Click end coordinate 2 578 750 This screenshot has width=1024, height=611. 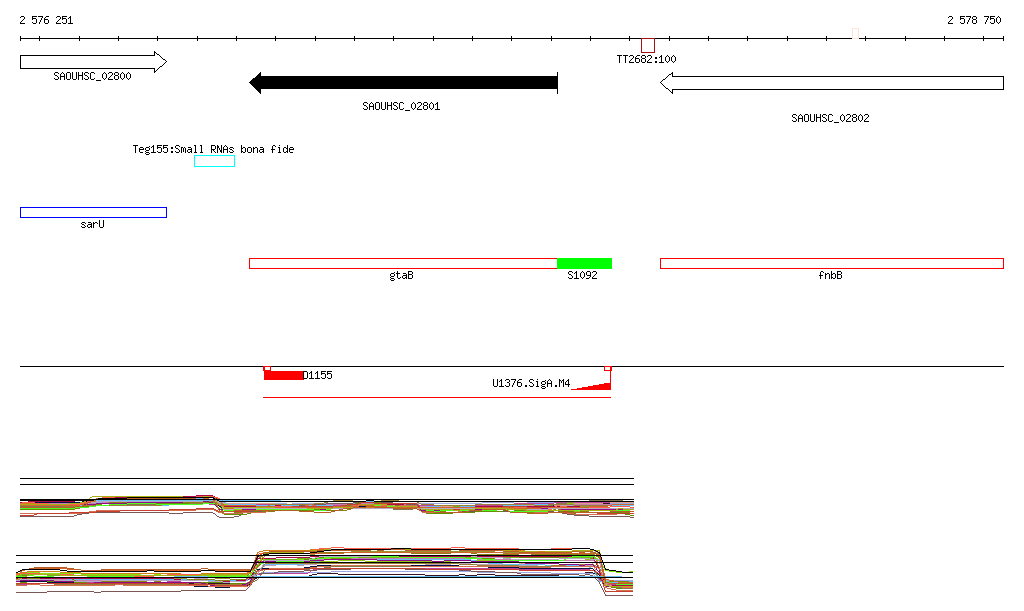[974, 20]
